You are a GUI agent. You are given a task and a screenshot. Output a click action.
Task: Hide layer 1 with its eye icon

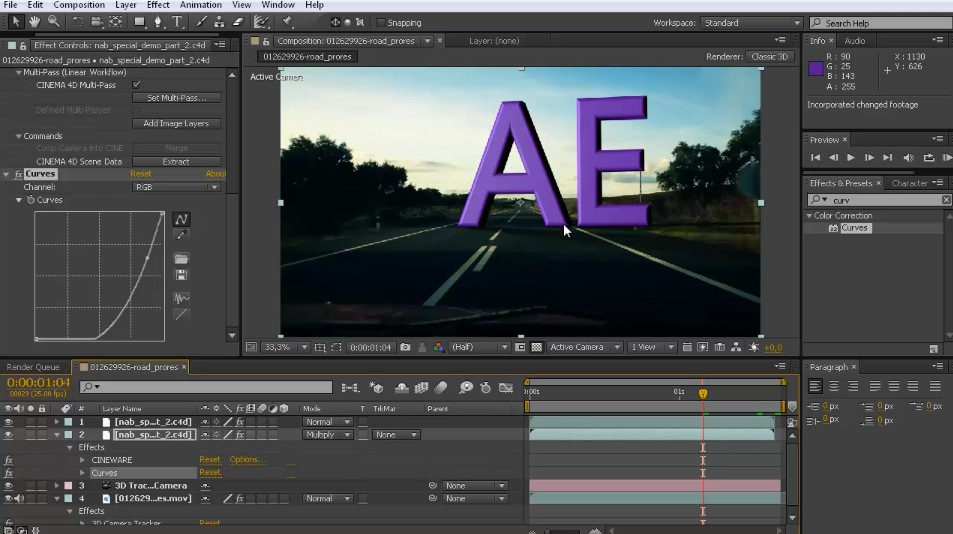coord(9,422)
